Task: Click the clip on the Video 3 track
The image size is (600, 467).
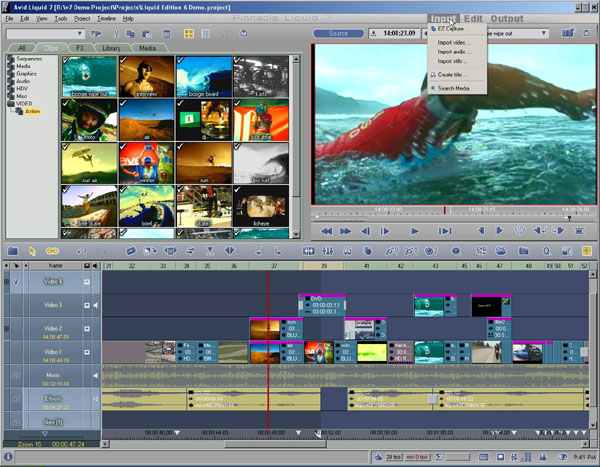Action: 322,305
